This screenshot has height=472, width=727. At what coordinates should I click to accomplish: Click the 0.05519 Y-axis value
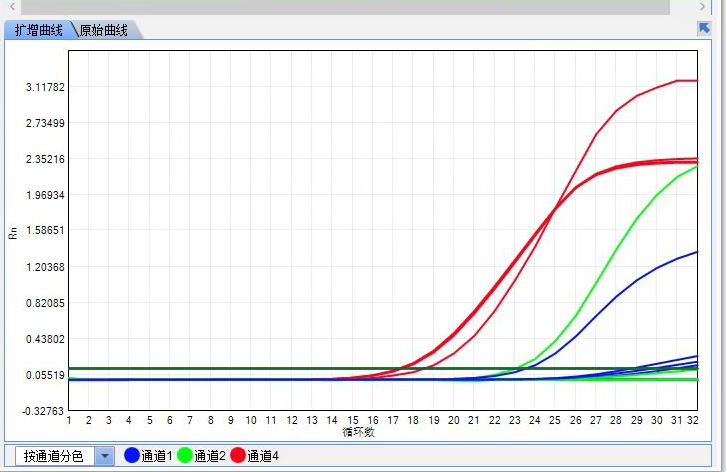45,375
